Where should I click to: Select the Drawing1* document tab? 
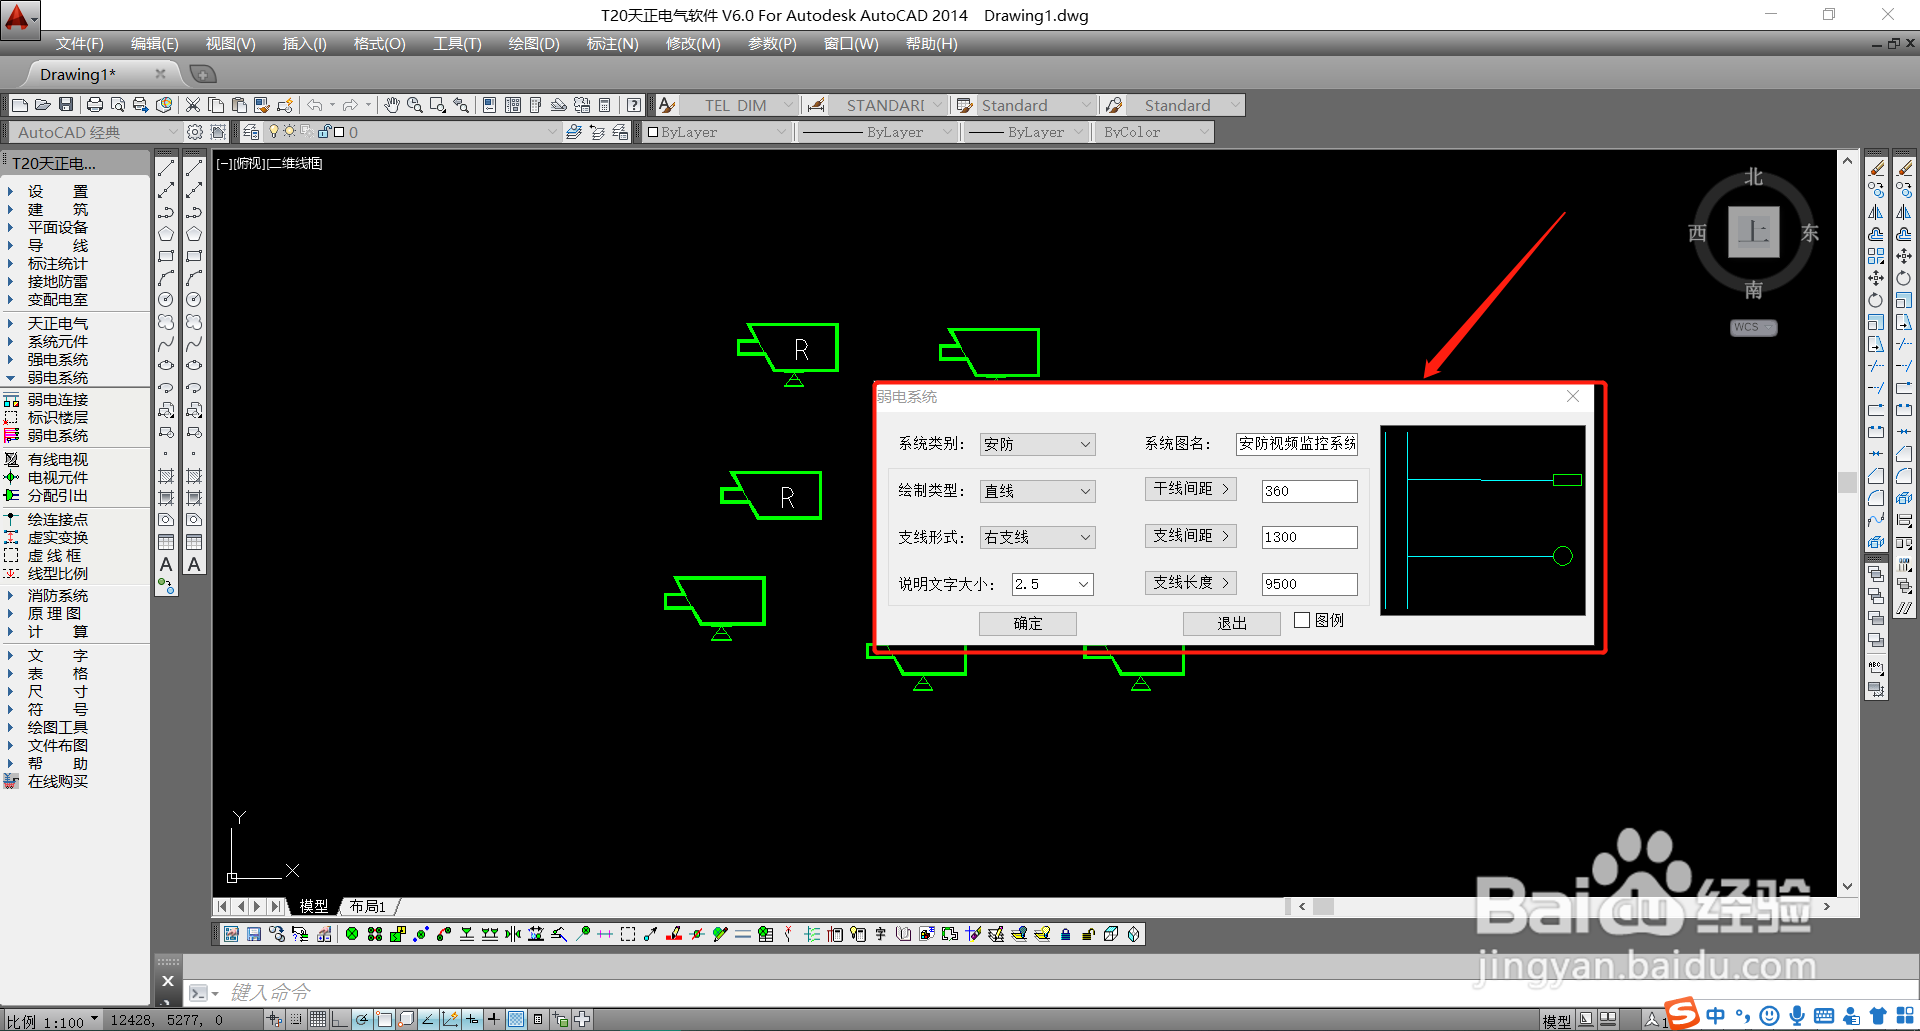point(78,74)
